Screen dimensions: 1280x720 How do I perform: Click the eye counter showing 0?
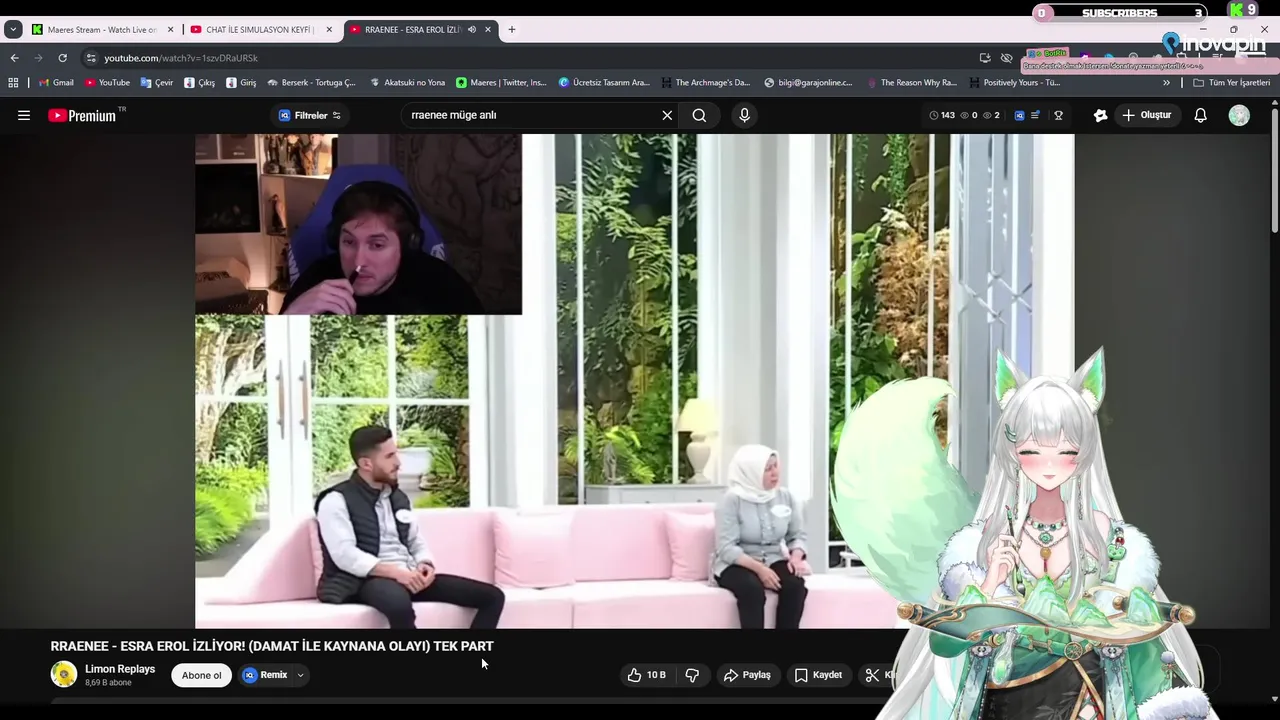968,115
